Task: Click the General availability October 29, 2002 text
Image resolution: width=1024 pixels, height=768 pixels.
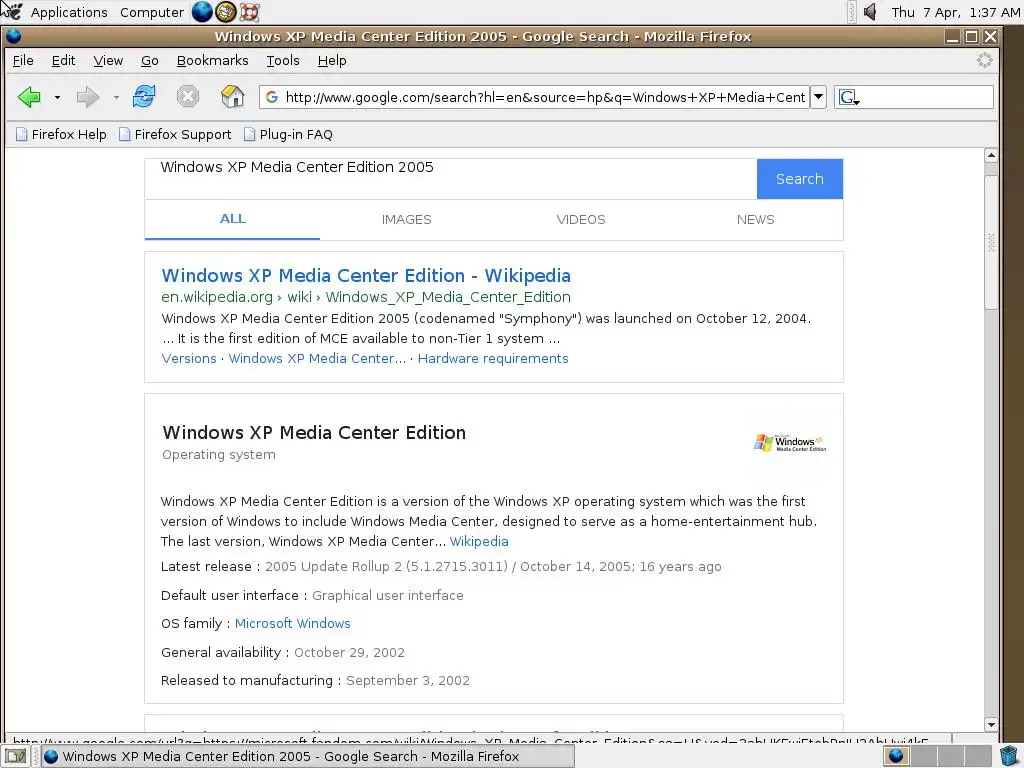Action: click(x=349, y=652)
